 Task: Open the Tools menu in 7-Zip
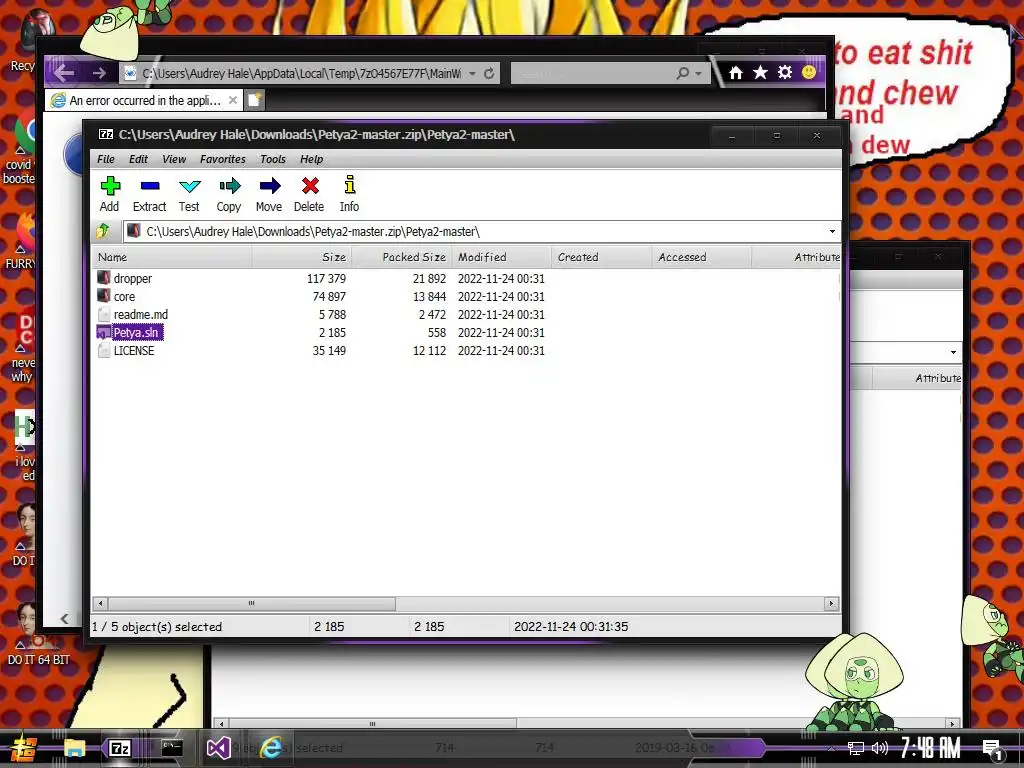[273, 159]
